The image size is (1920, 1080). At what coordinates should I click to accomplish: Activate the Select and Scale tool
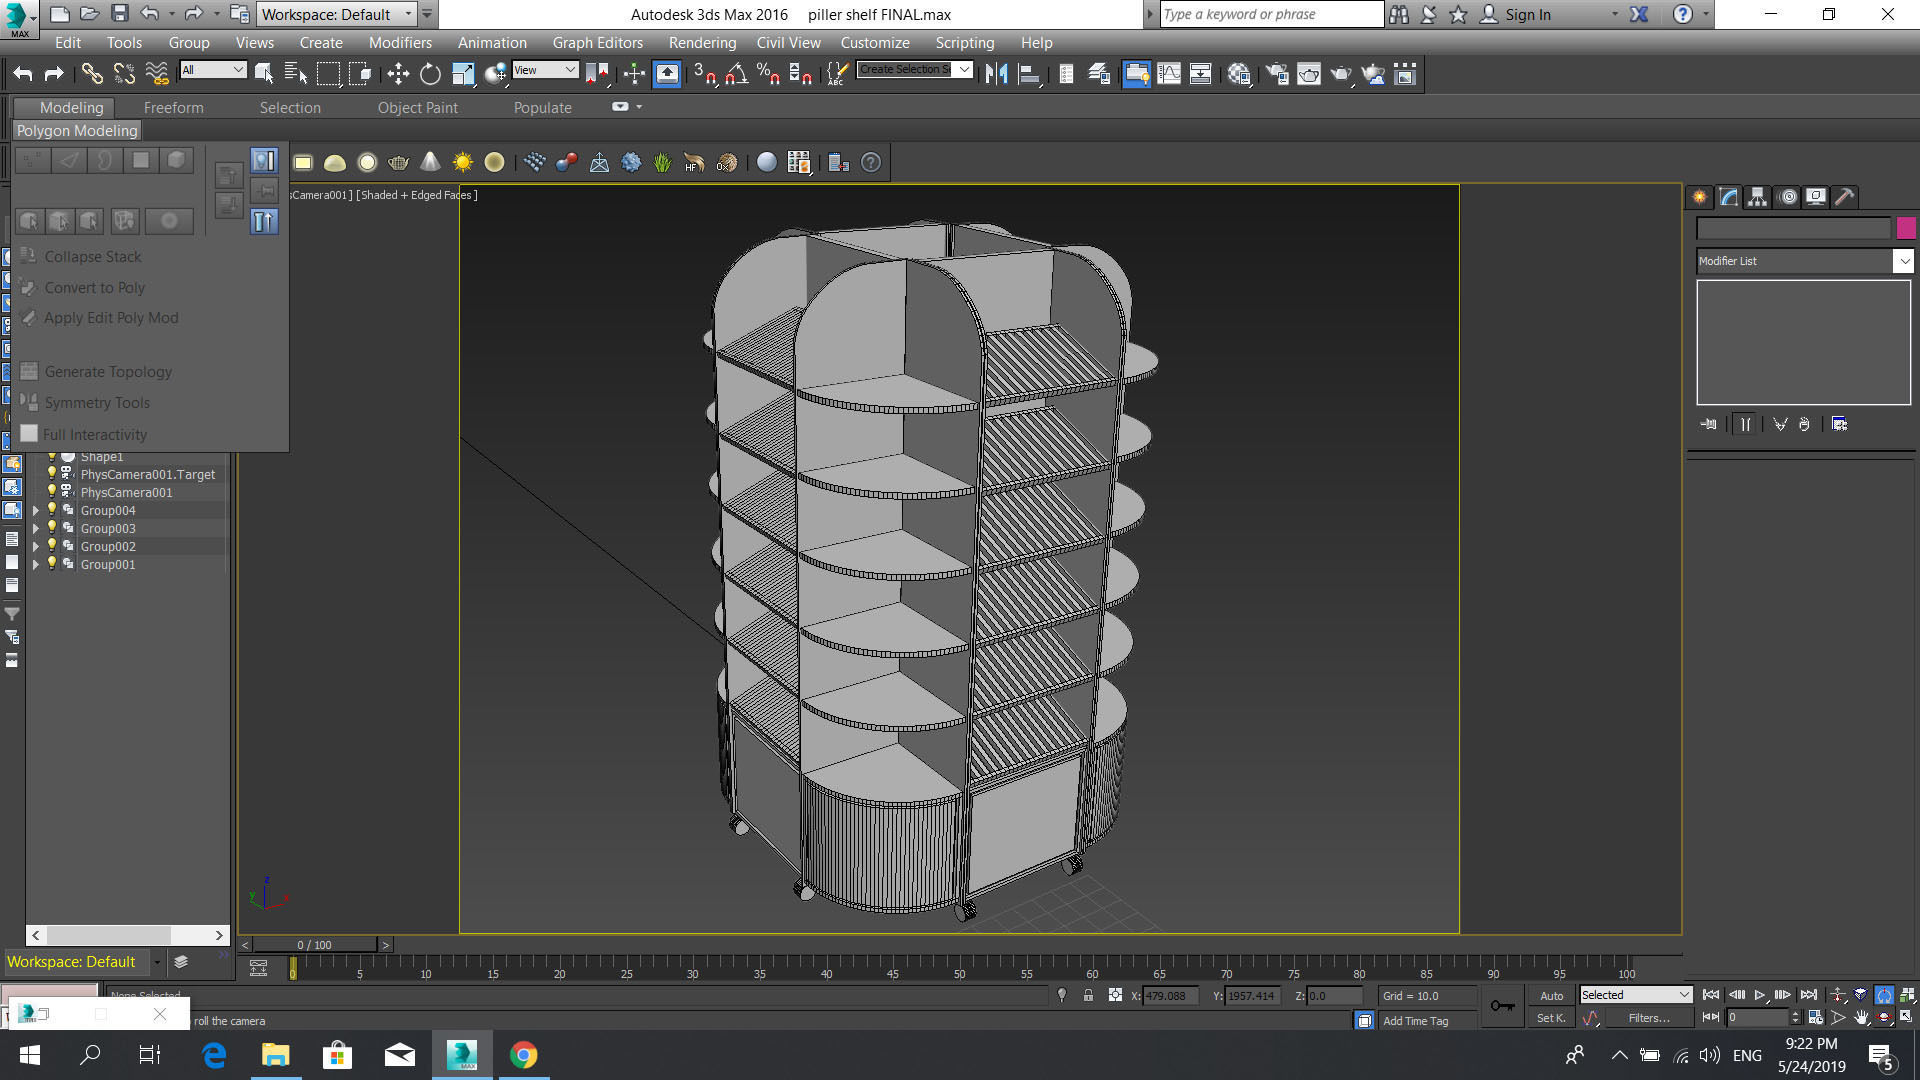[463, 74]
